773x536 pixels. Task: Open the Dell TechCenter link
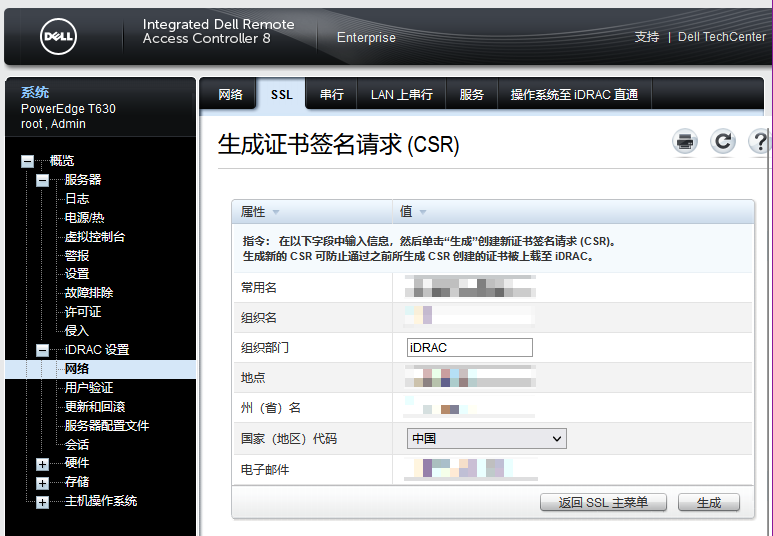[721, 37]
